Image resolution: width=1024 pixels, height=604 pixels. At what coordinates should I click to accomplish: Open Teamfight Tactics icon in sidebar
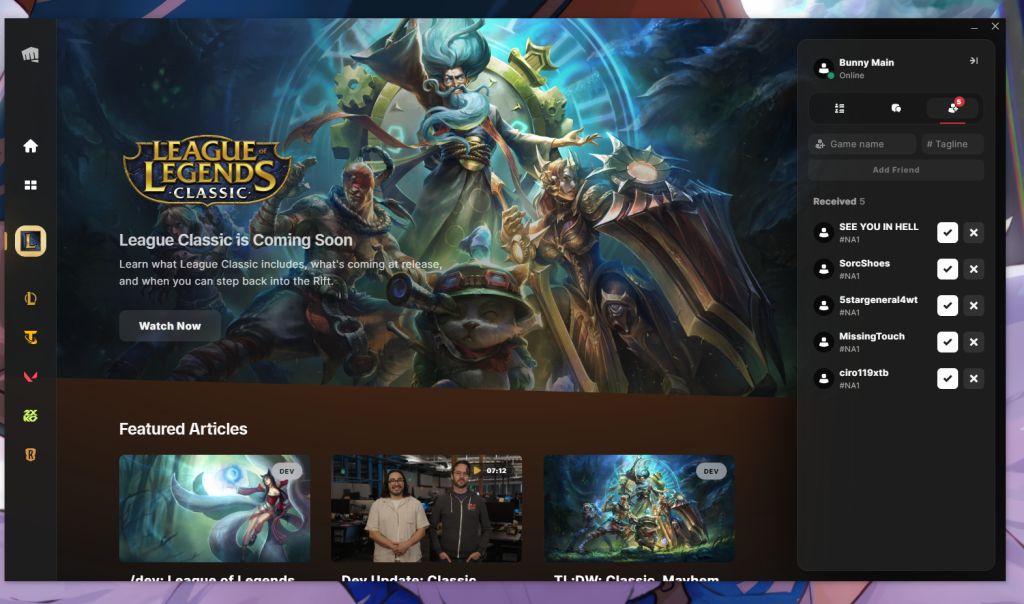tap(30, 338)
